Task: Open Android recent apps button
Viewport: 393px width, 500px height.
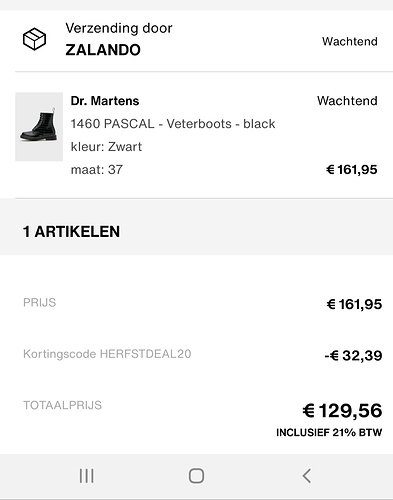Action: coord(86,476)
